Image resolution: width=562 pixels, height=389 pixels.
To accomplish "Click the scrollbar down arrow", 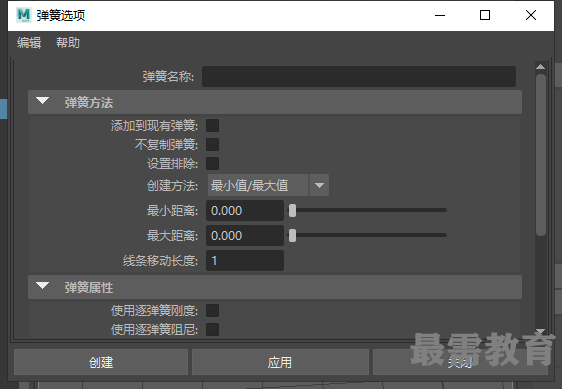I will pos(540,331).
